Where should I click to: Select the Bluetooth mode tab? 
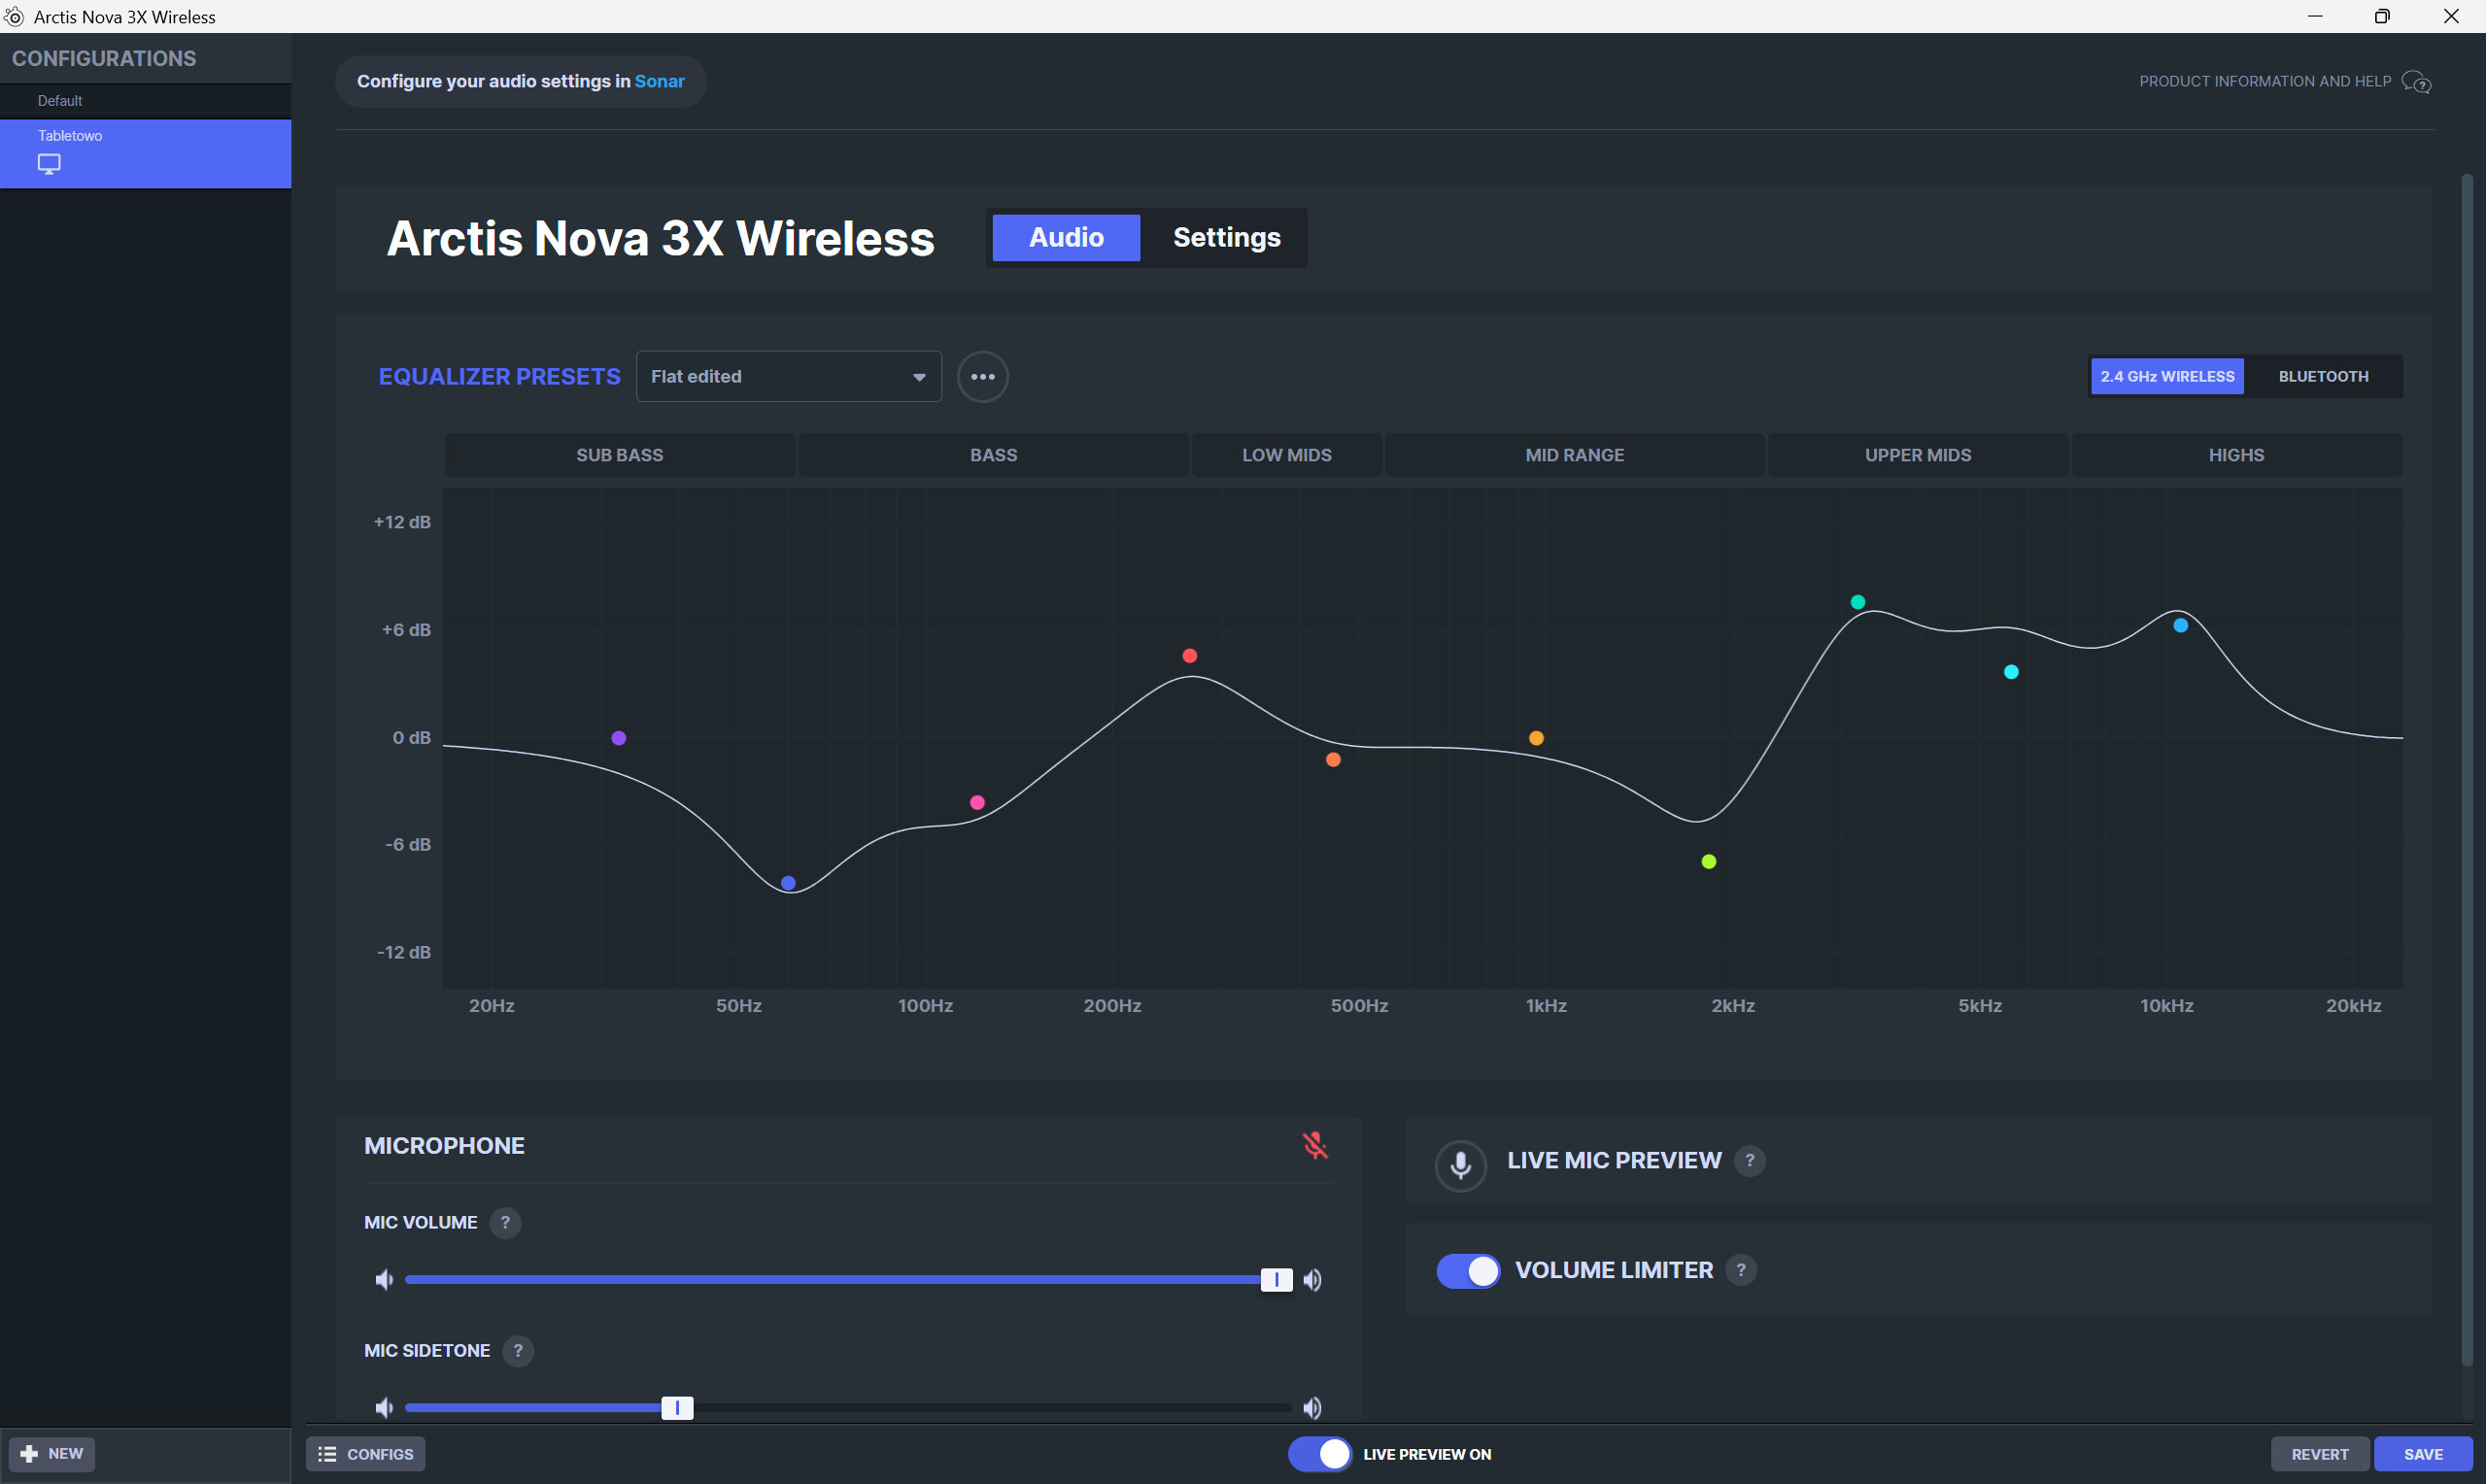[2323, 377]
